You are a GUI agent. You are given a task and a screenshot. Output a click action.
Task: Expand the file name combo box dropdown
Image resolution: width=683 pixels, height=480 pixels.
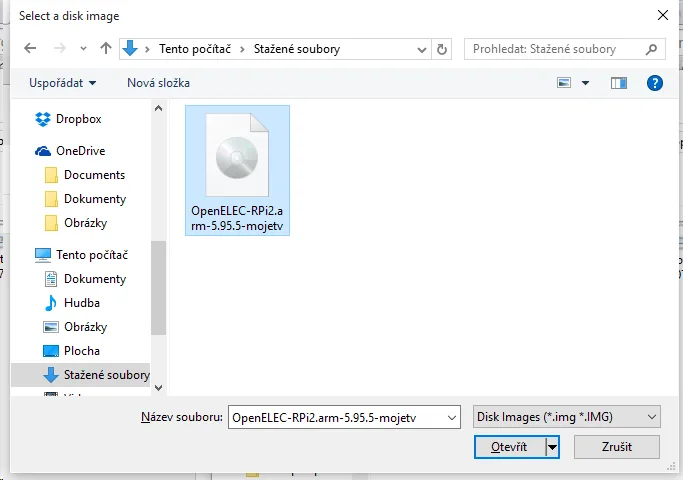pyautogui.click(x=452, y=418)
